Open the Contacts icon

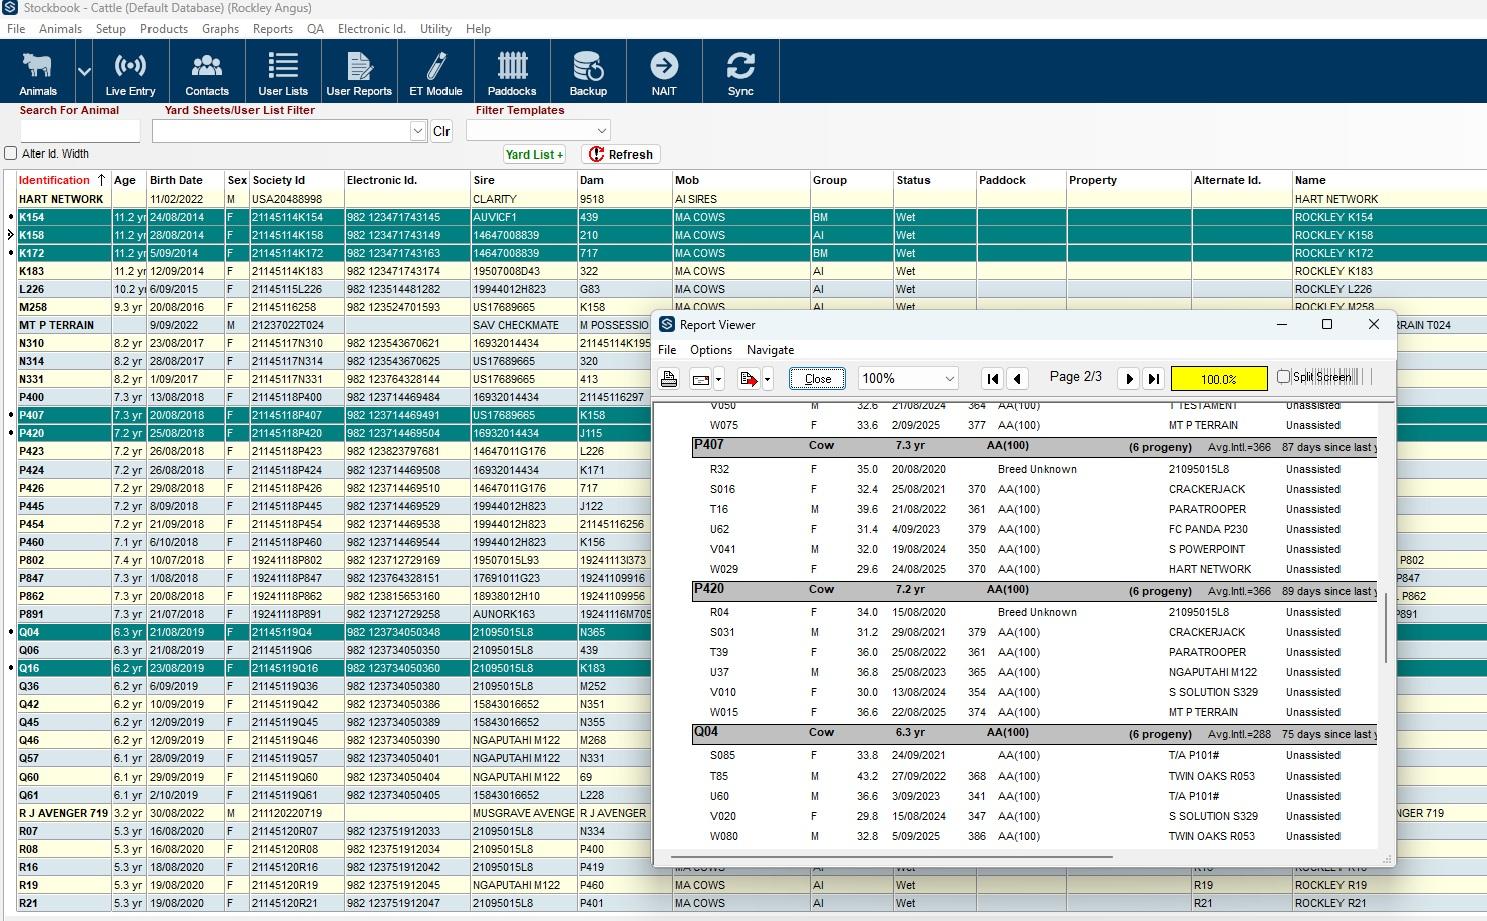[x=207, y=72]
